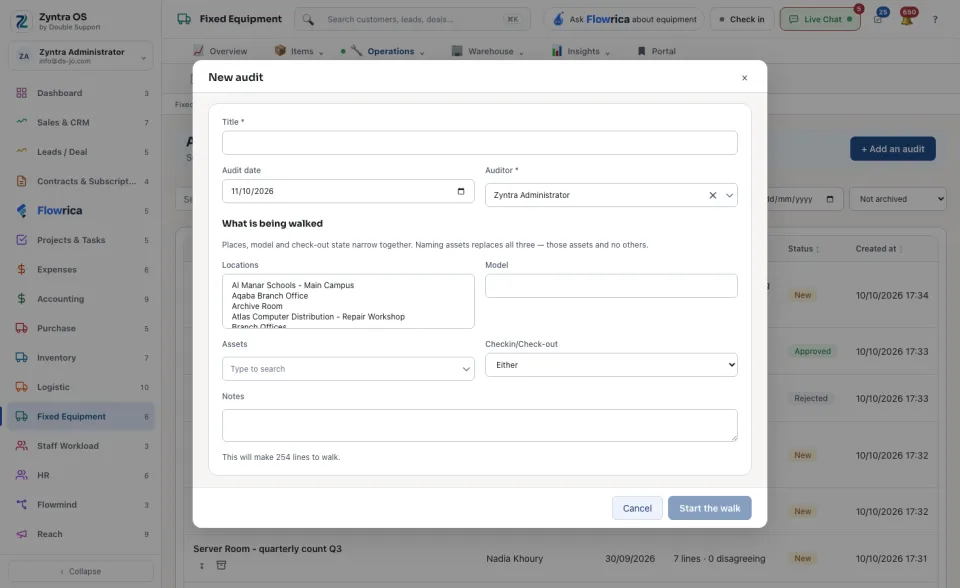Viewport: 960px width, 588px height.
Task: Focus the Model input field
Action: click(611, 286)
